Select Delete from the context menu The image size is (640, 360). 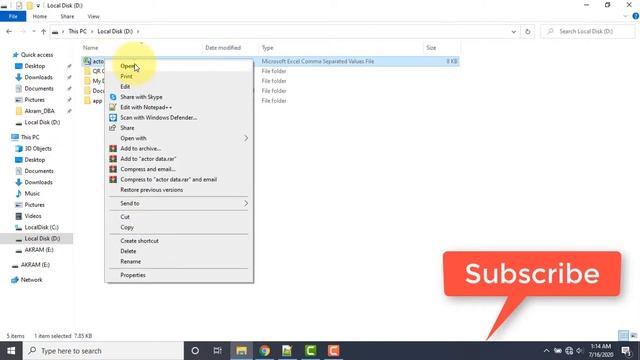pyautogui.click(x=128, y=251)
